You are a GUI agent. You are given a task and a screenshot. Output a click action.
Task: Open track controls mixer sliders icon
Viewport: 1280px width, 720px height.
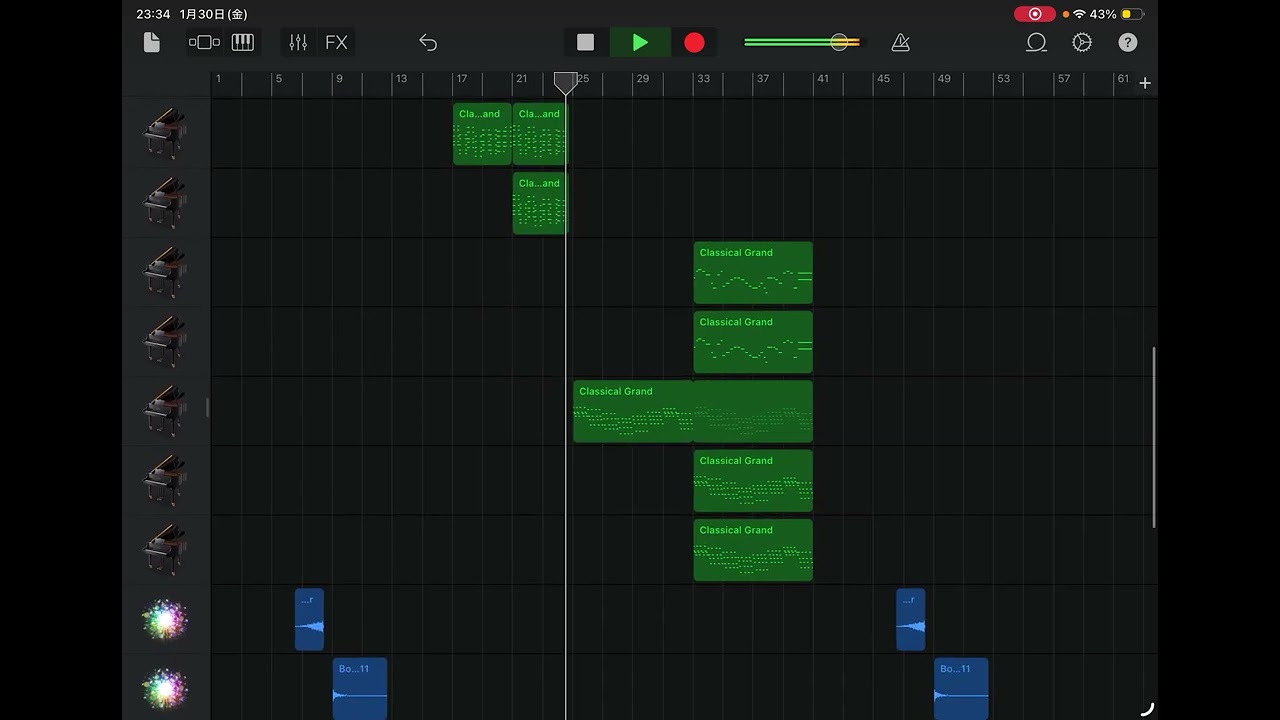click(x=298, y=42)
